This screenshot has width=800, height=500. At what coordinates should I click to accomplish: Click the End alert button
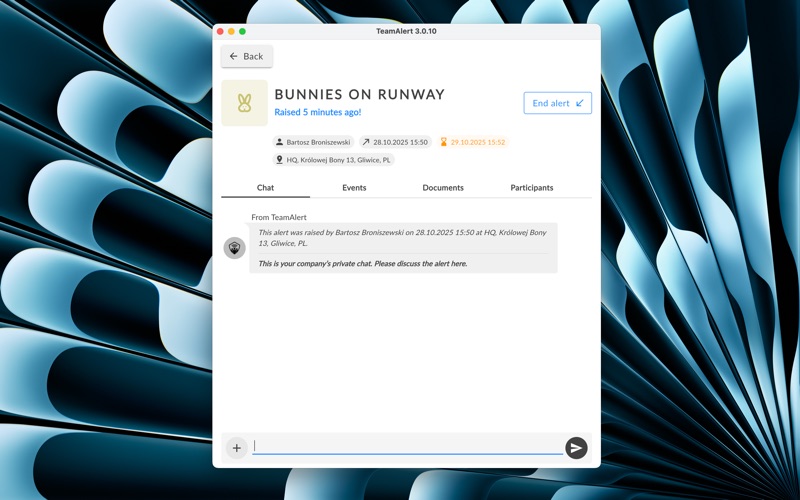coord(557,103)
